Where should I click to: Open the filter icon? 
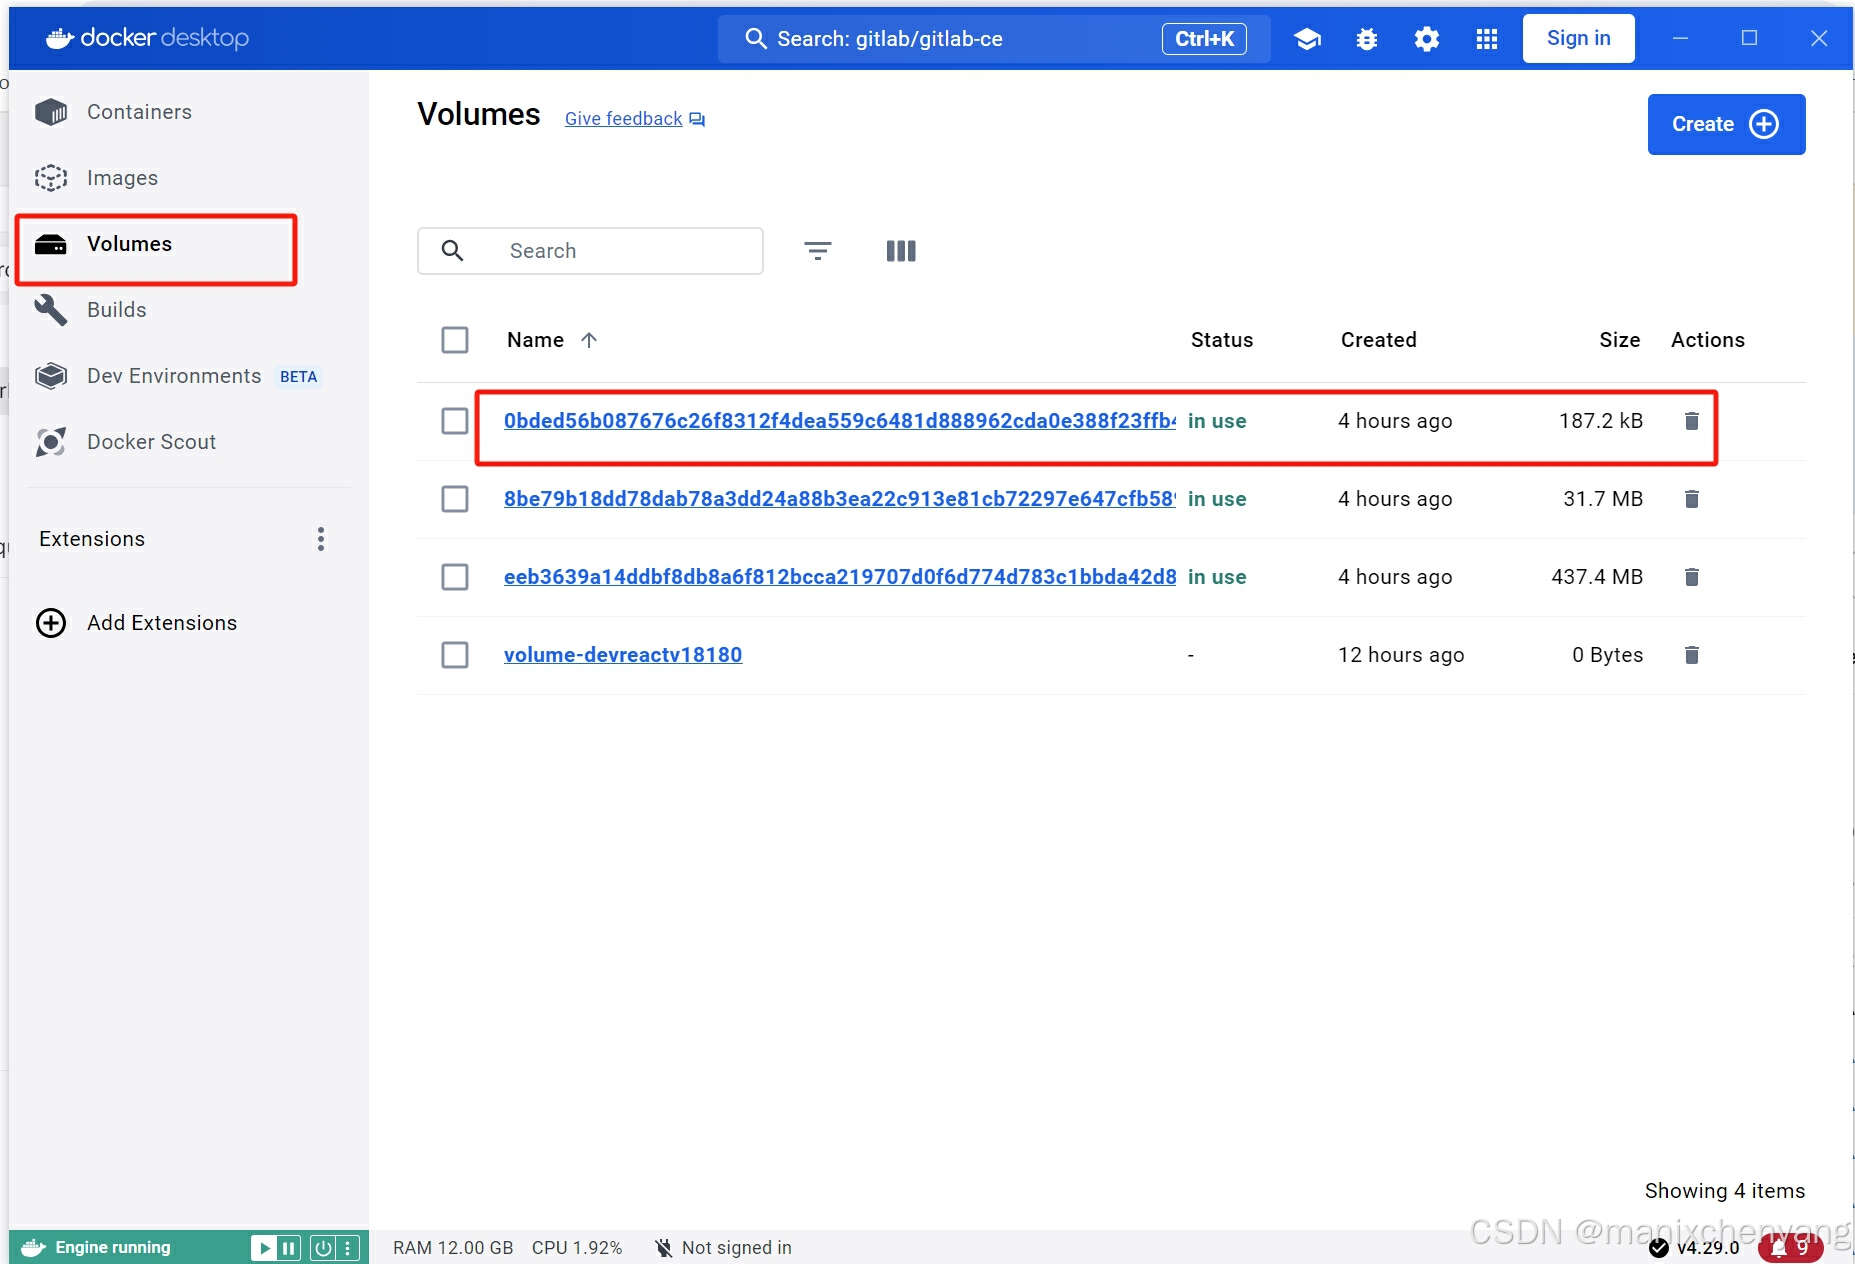(x=818, y=251)
